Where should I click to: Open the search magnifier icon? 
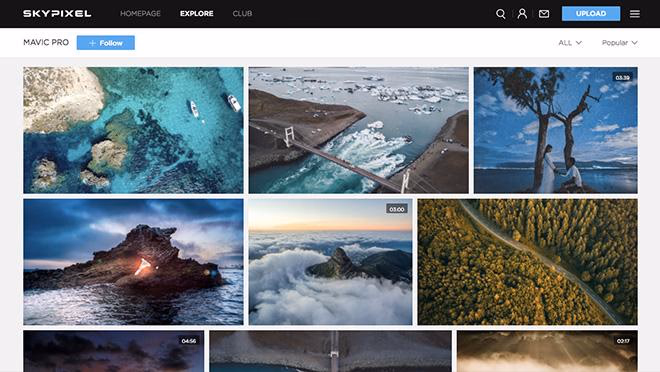coord(500,14)
